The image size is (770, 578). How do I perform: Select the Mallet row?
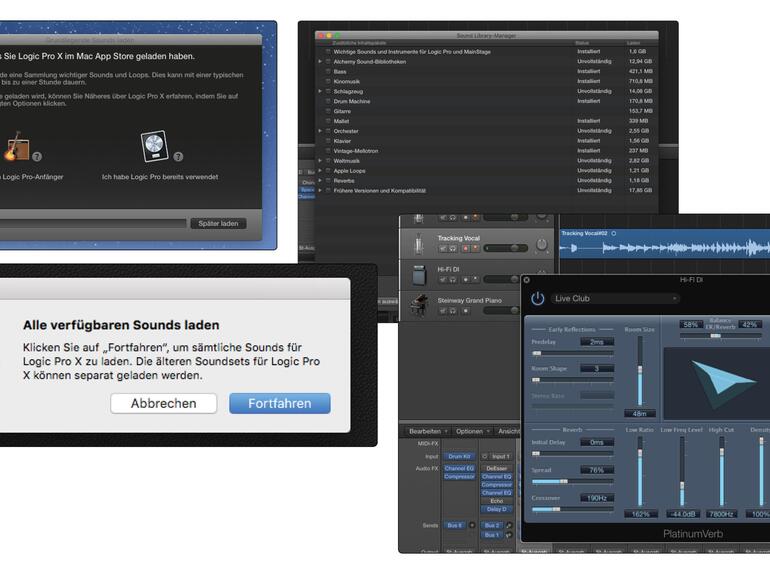[x=487, y=121]
